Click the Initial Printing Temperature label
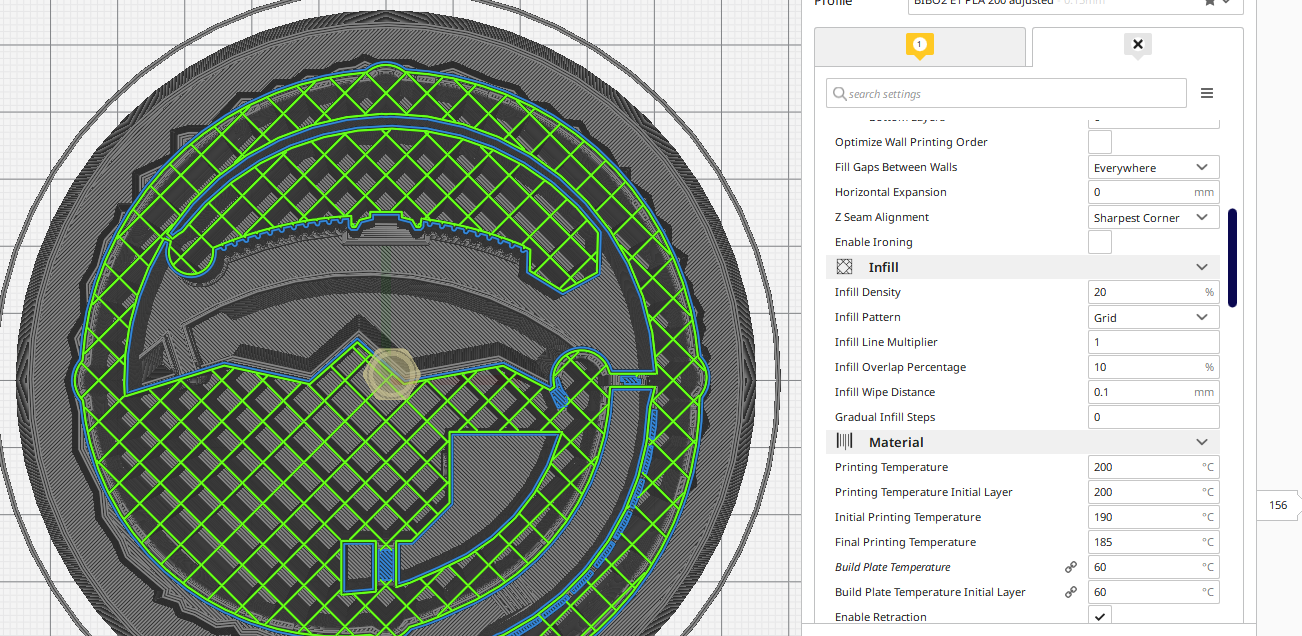The height and width of the screenshot is (636, 1302). coord(908,517)
